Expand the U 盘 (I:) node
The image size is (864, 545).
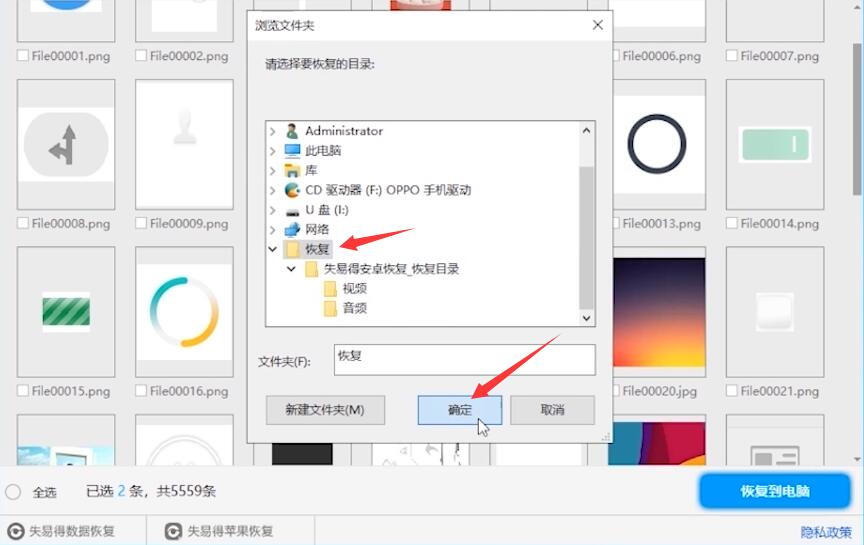coord(272,210)
